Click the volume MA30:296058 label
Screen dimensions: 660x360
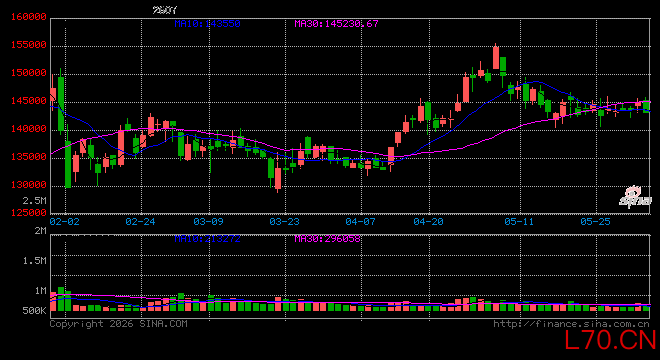click(x=327, y=239)
